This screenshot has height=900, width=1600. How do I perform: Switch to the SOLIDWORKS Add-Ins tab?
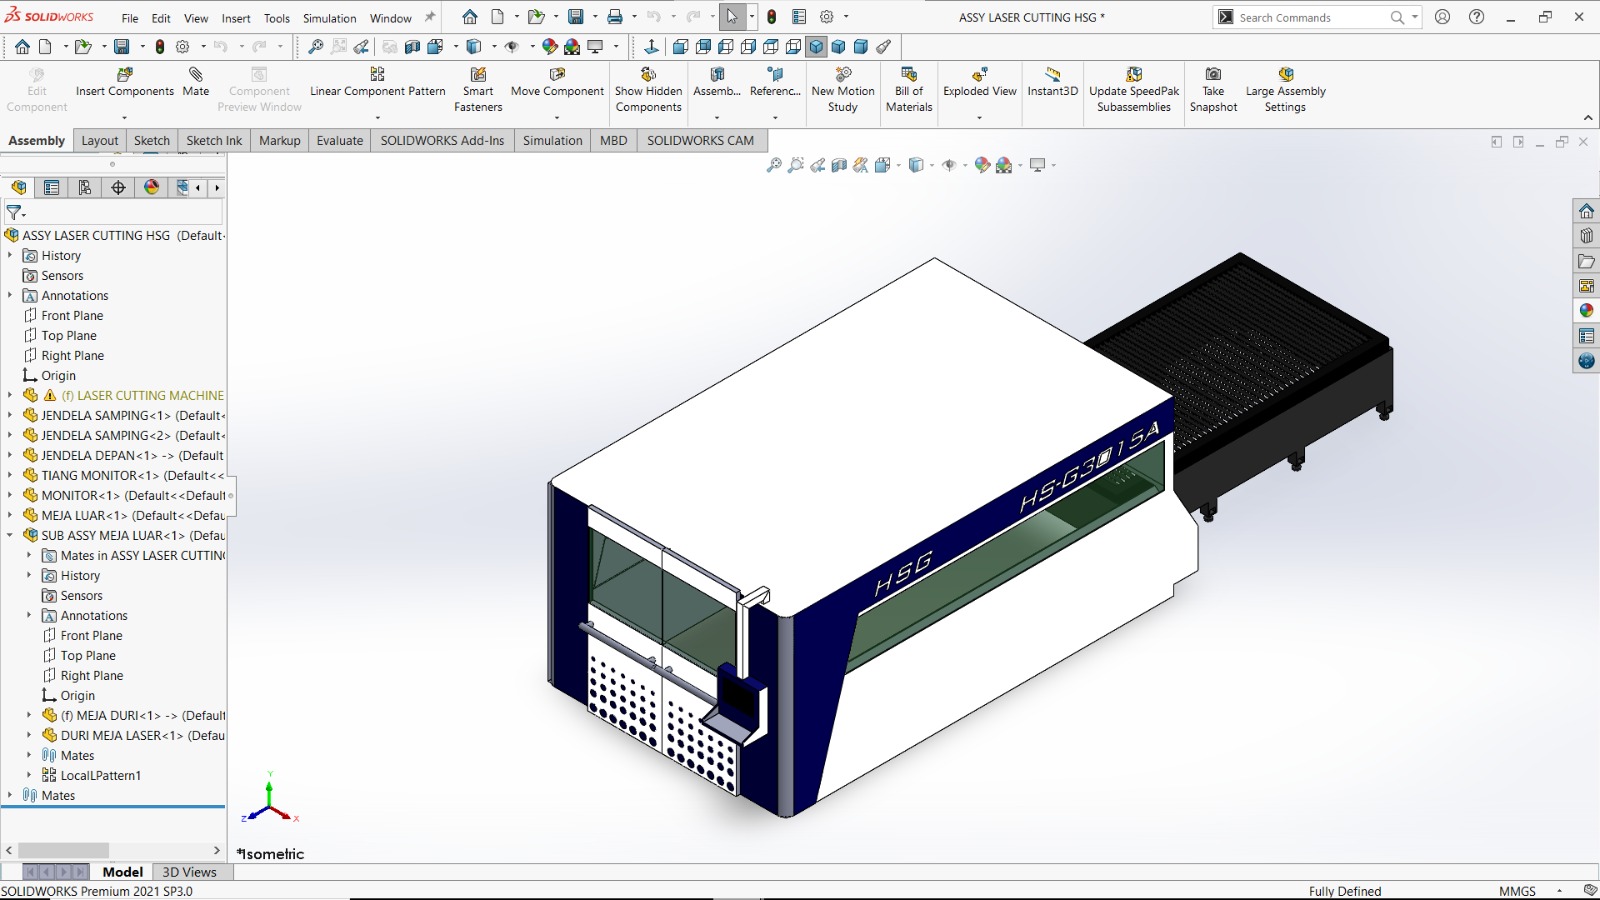coord(442,141)
